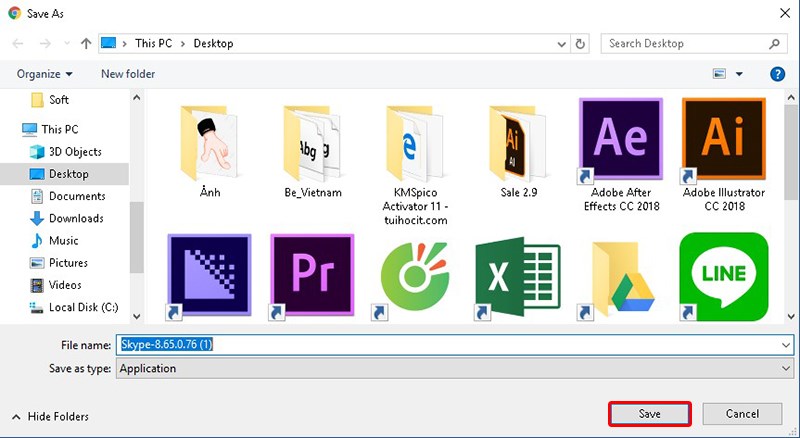The image size is (800, 438).
Task: Open Music in navigation pane
Action: pyautogui.click(x=54, y=240)
